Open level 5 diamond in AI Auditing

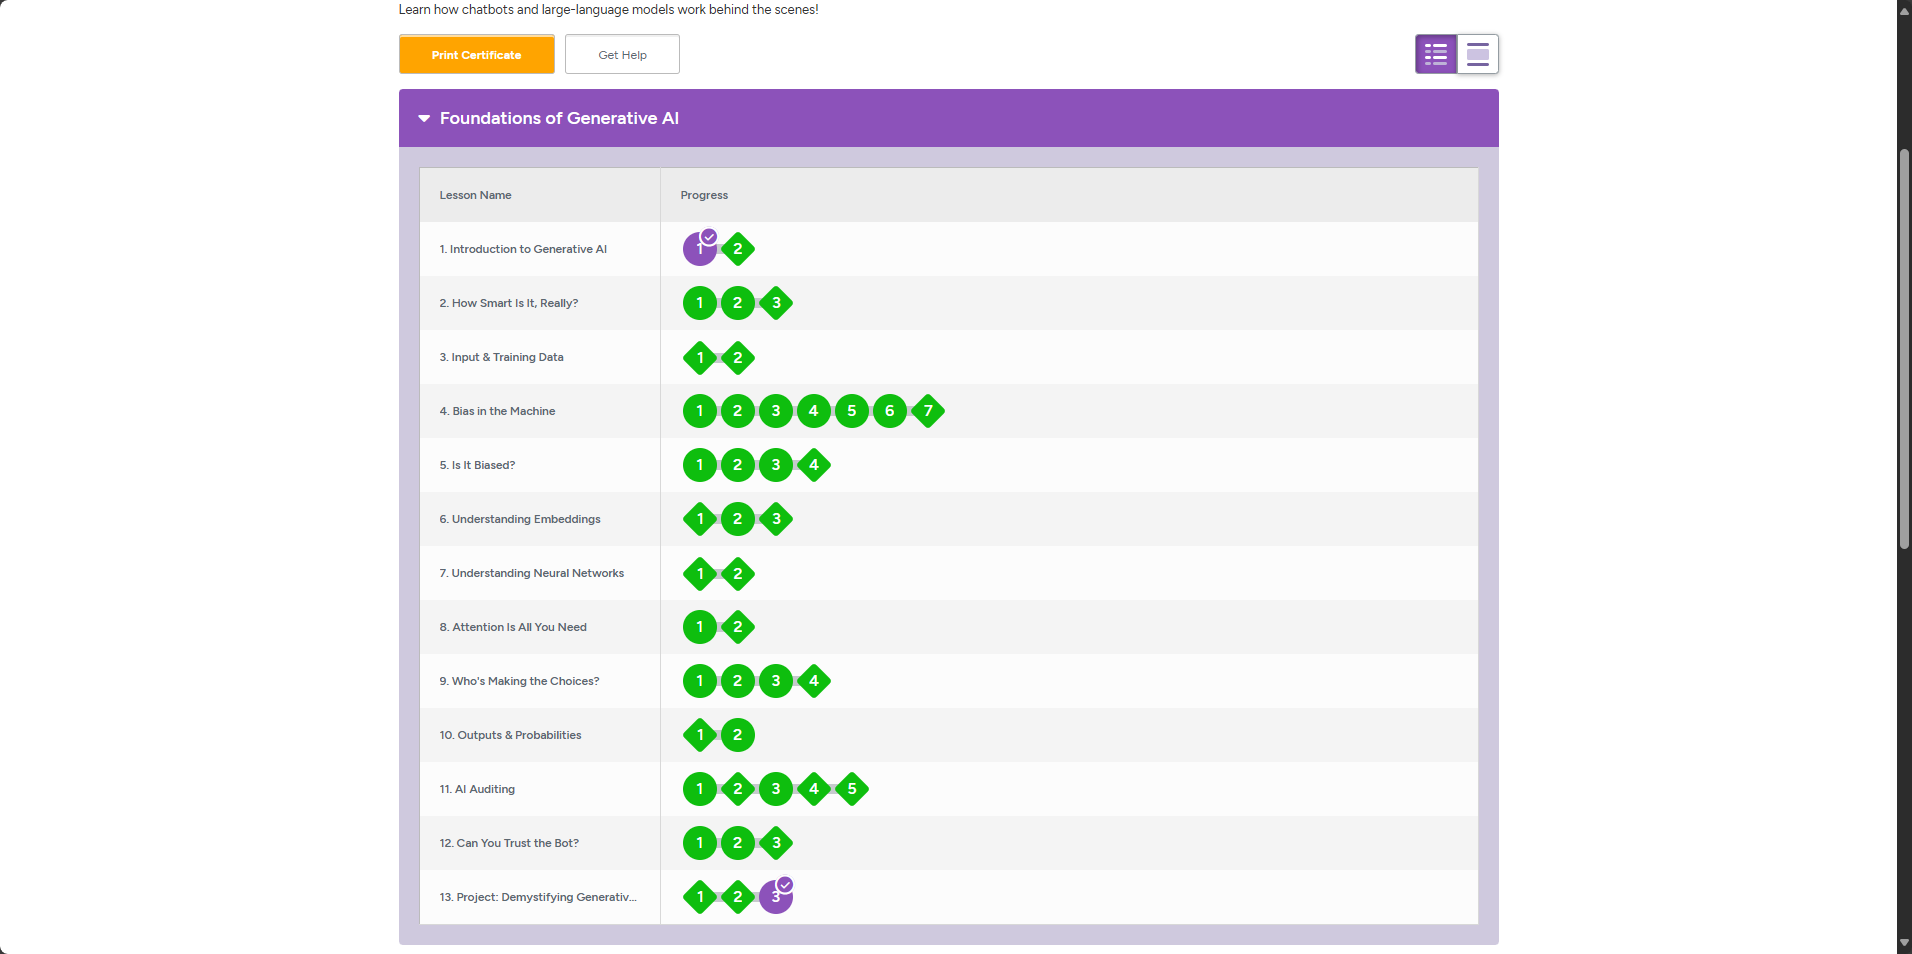point(852,789)
